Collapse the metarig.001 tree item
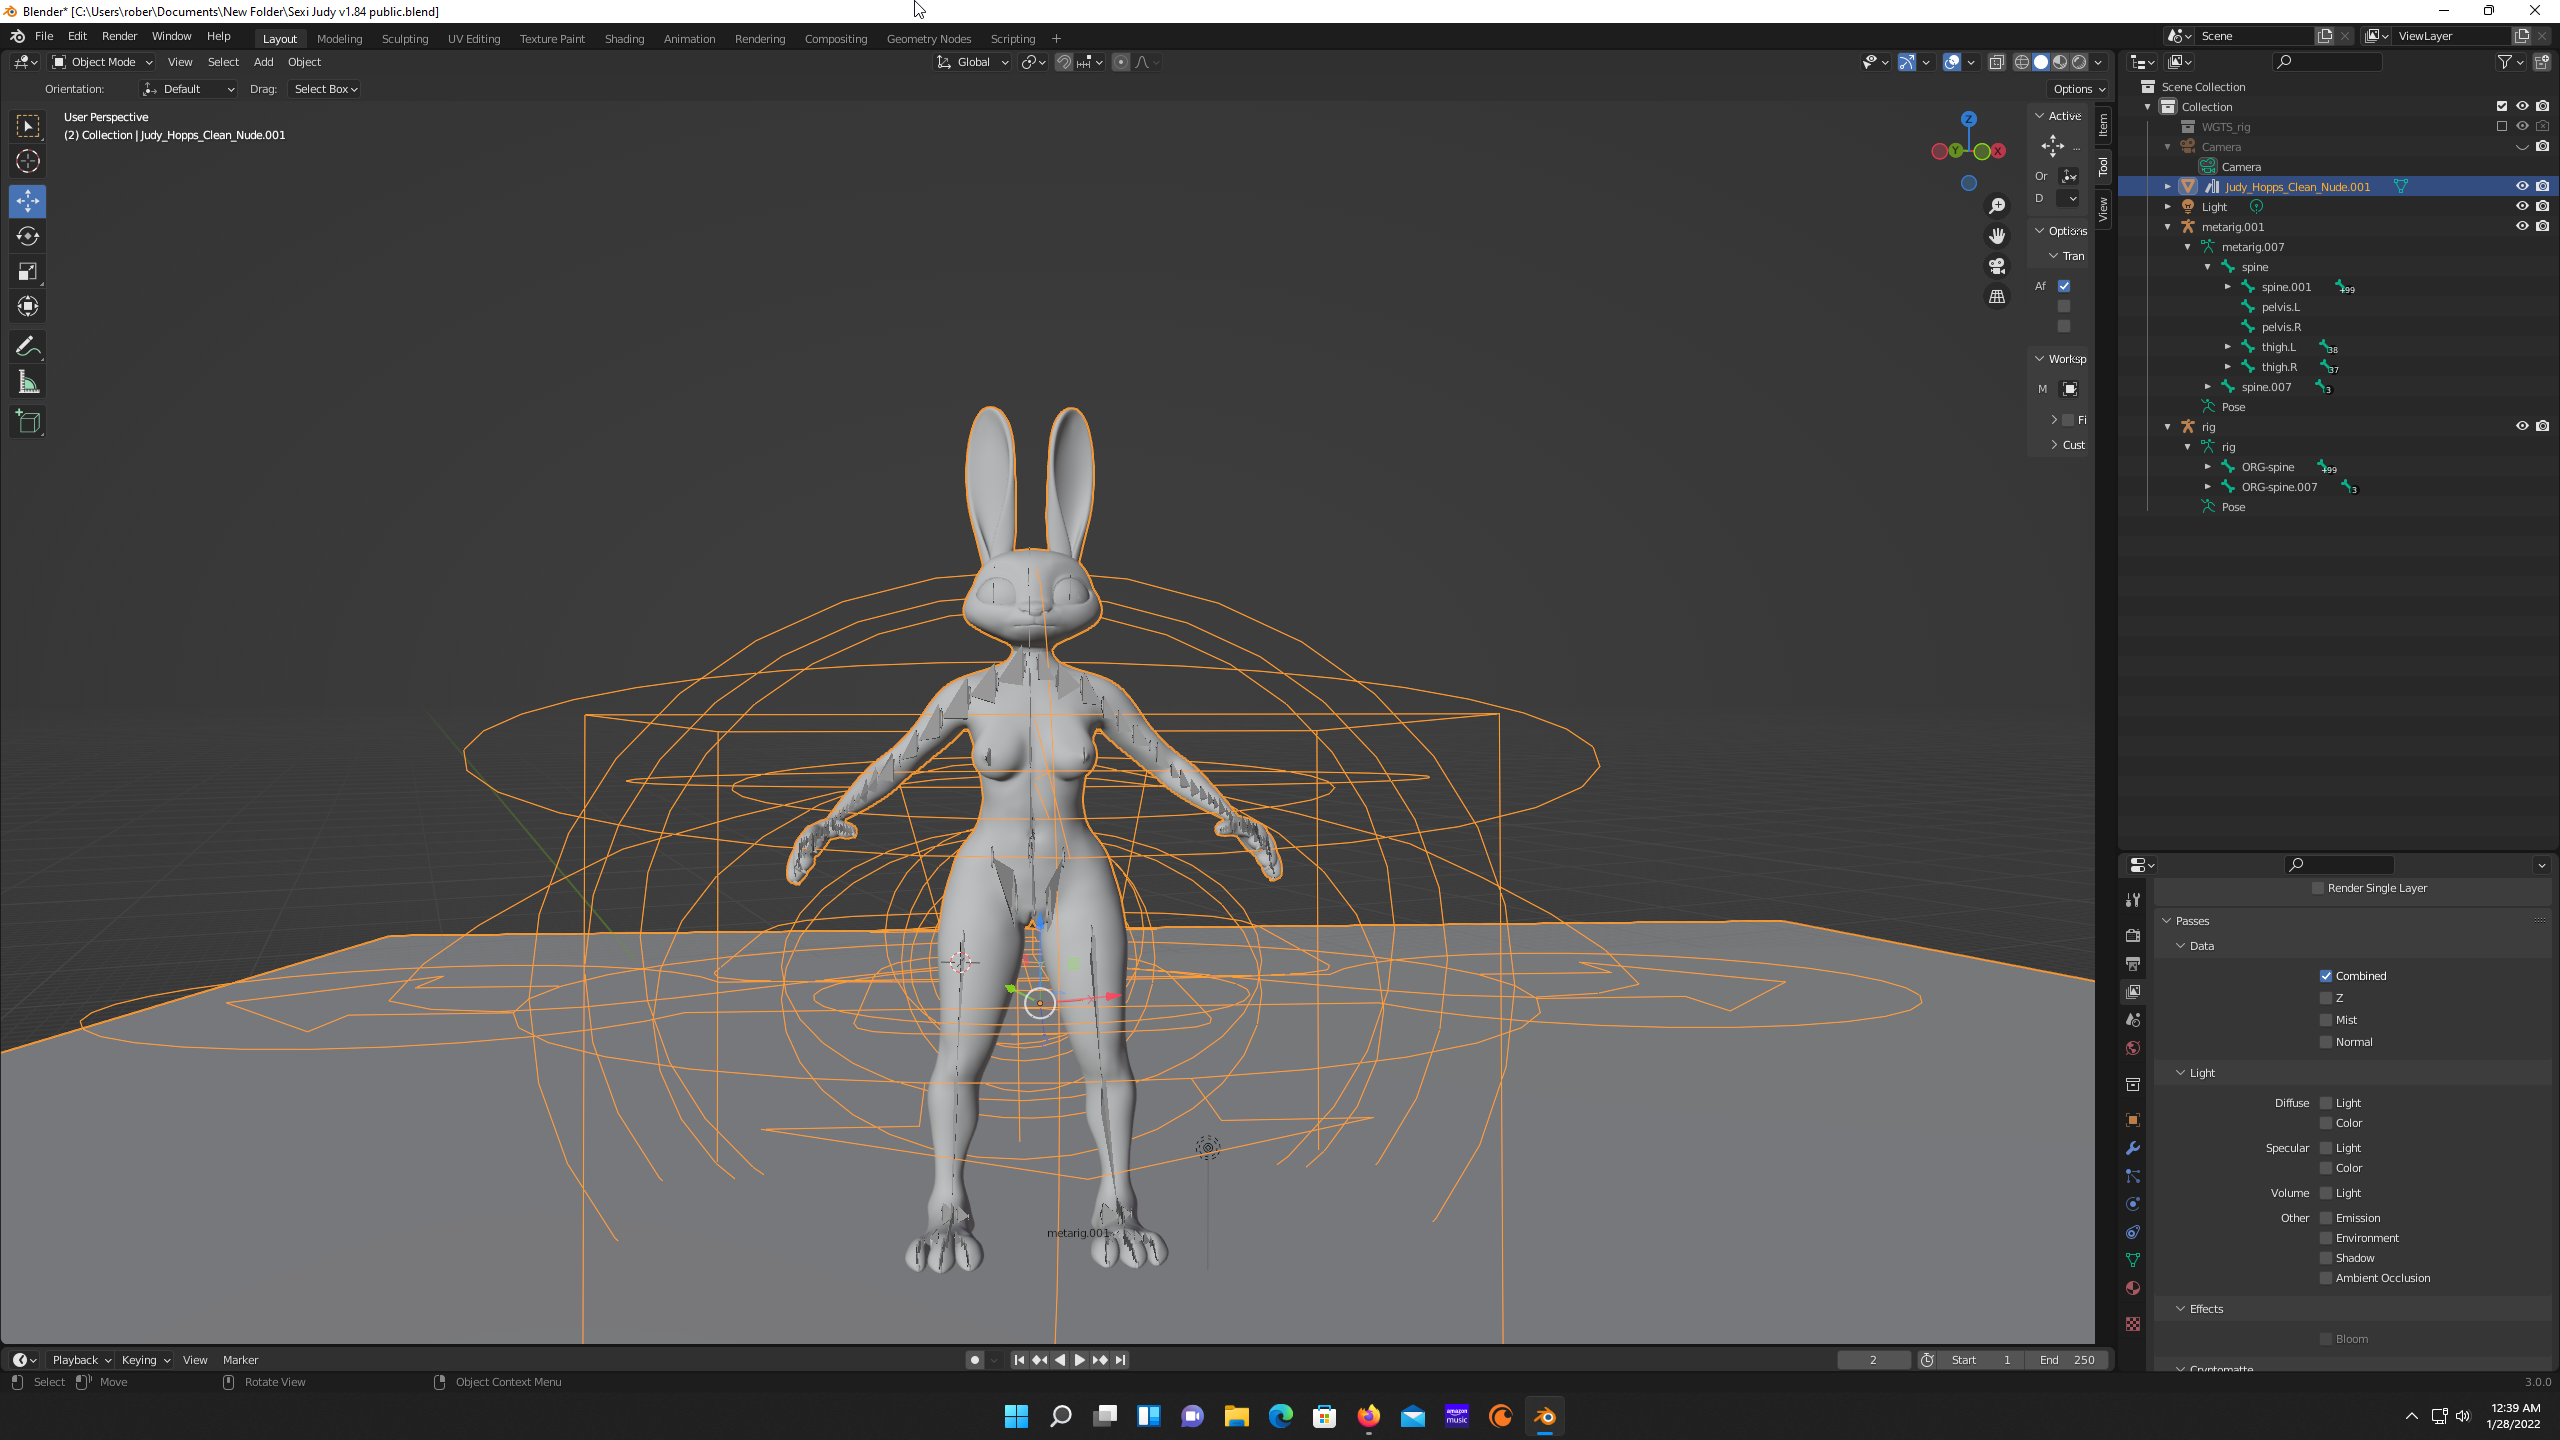Viewport: 2560px width, 1440px height. click(2168, 227)
